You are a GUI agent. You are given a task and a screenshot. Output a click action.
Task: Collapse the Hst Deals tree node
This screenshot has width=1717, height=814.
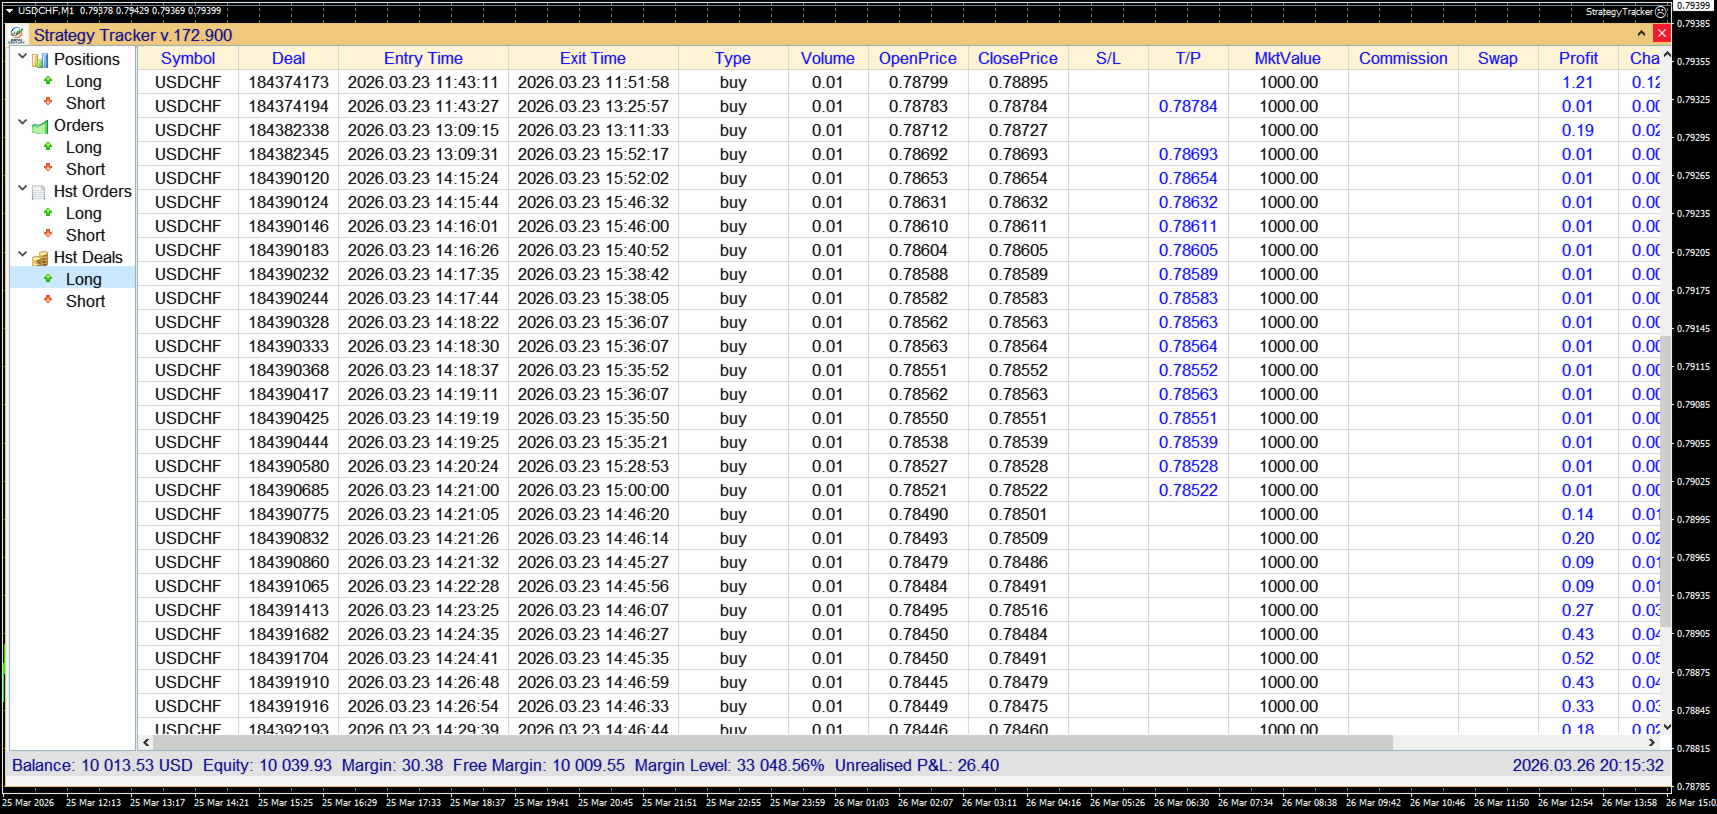(x=22, y=255)
